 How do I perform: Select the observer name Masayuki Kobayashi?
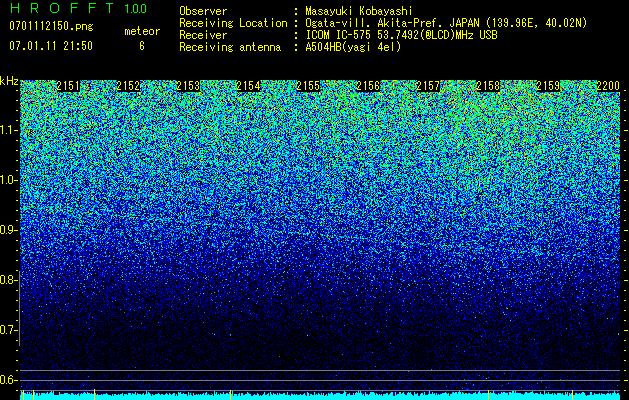tap(359, 11)
